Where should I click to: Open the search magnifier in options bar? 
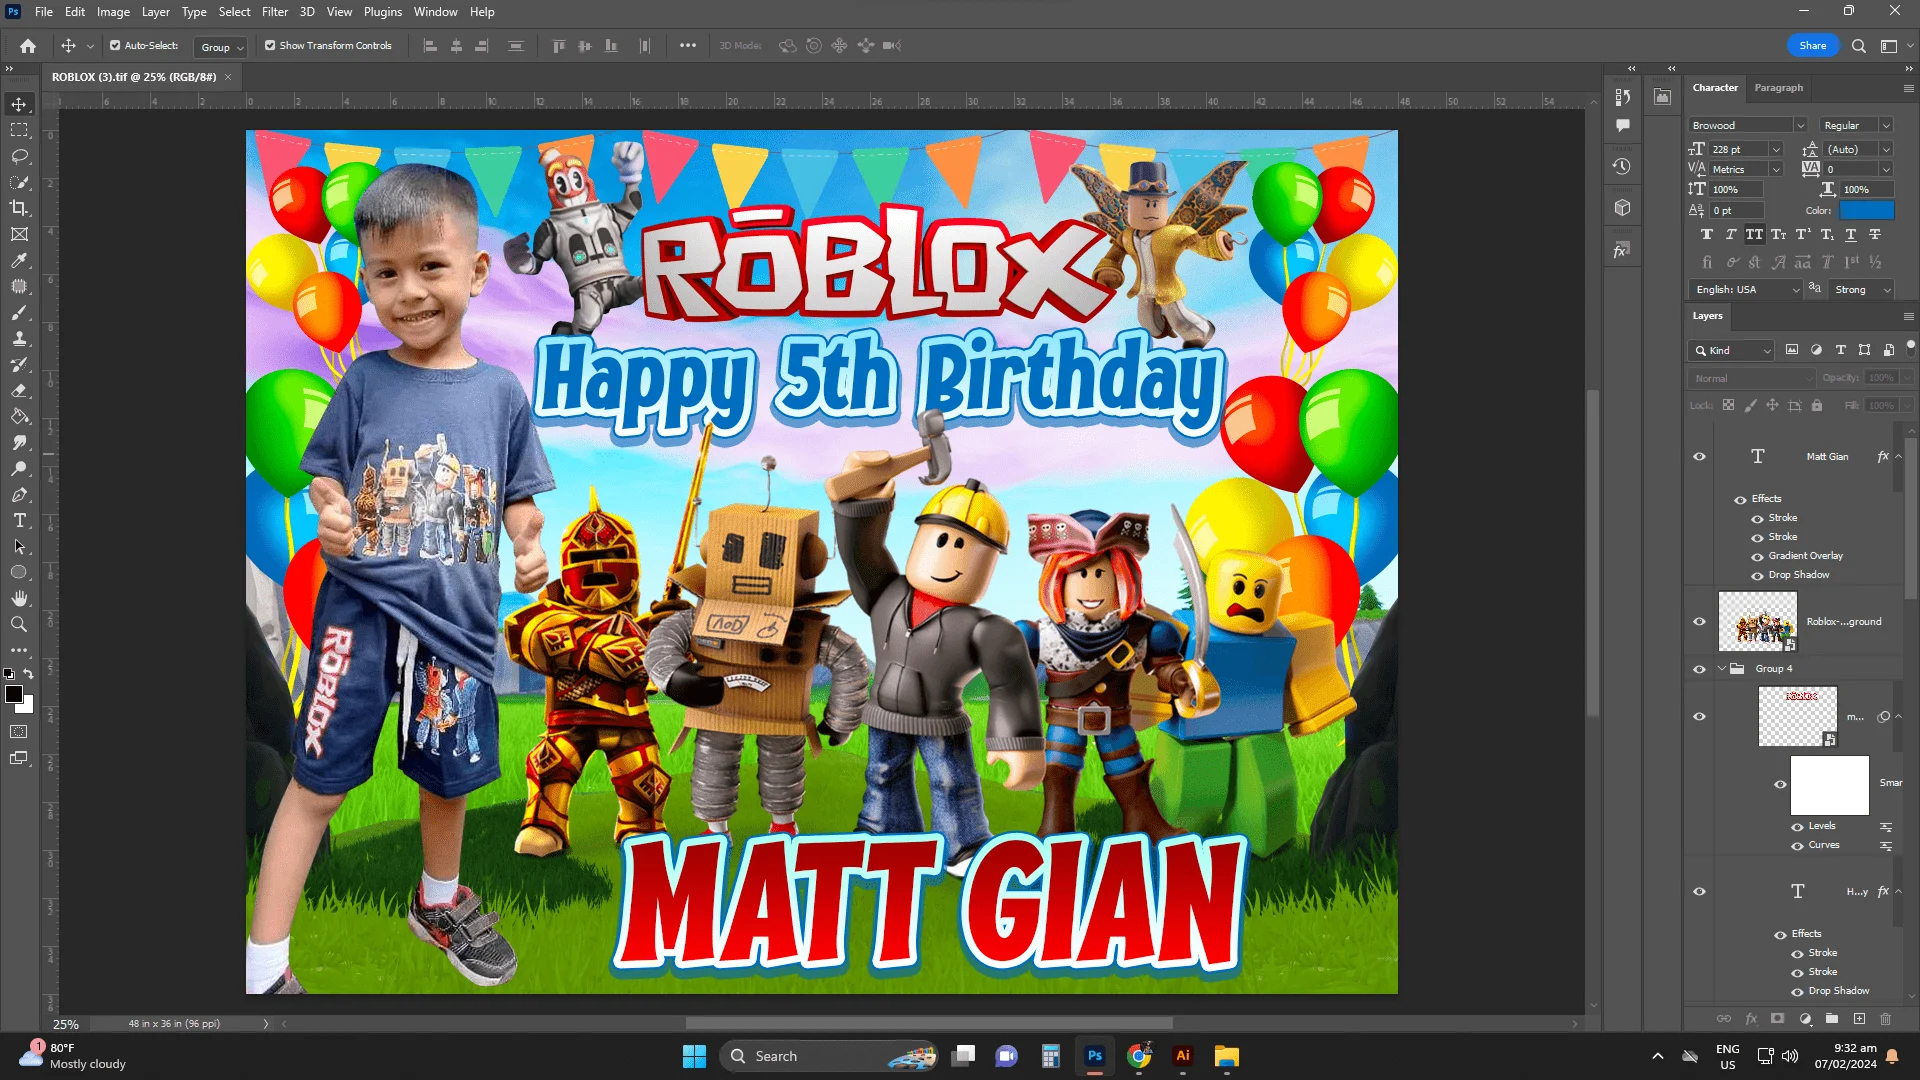click(1859, 46)
